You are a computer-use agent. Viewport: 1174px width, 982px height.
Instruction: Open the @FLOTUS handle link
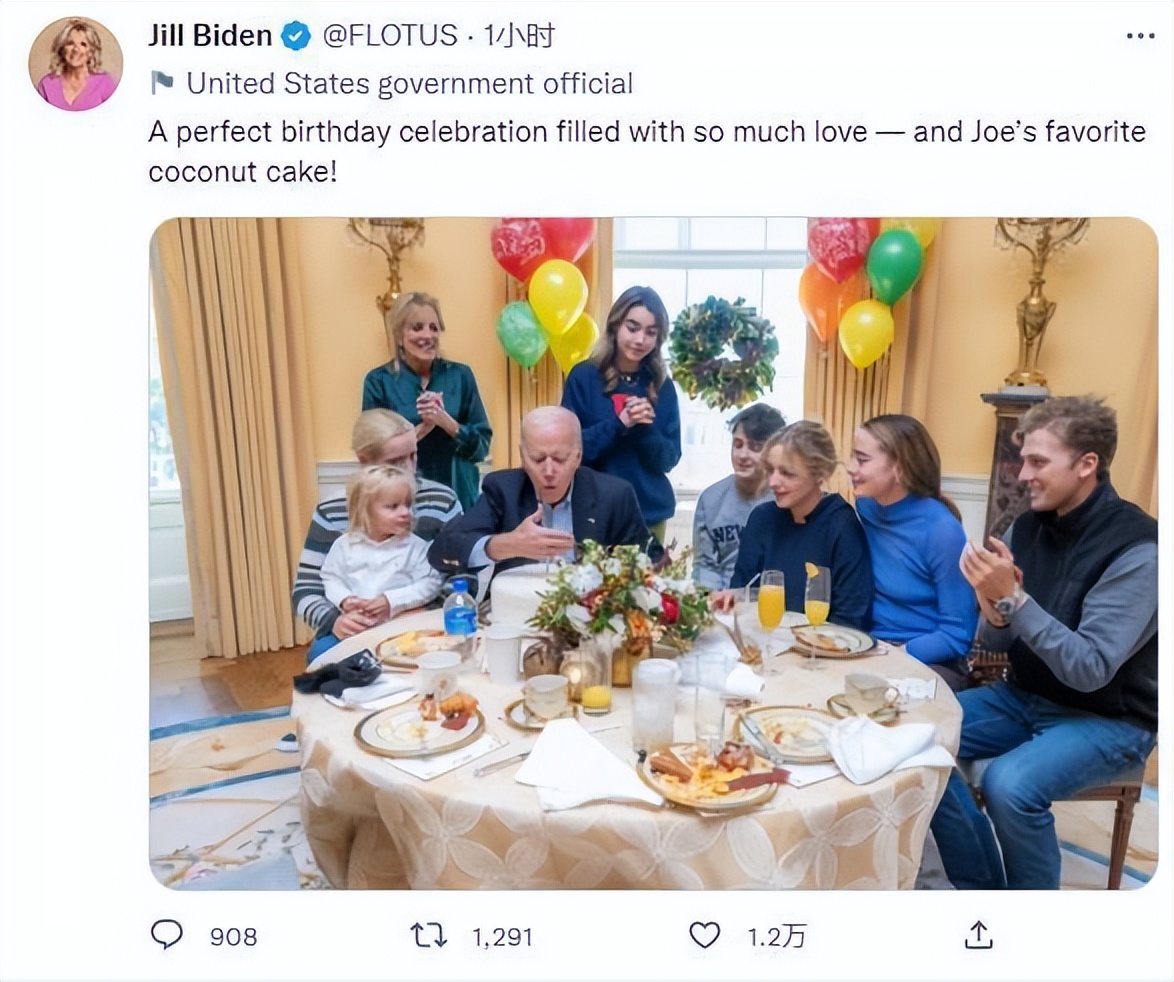pyautogui.click(x=390, y=37)
